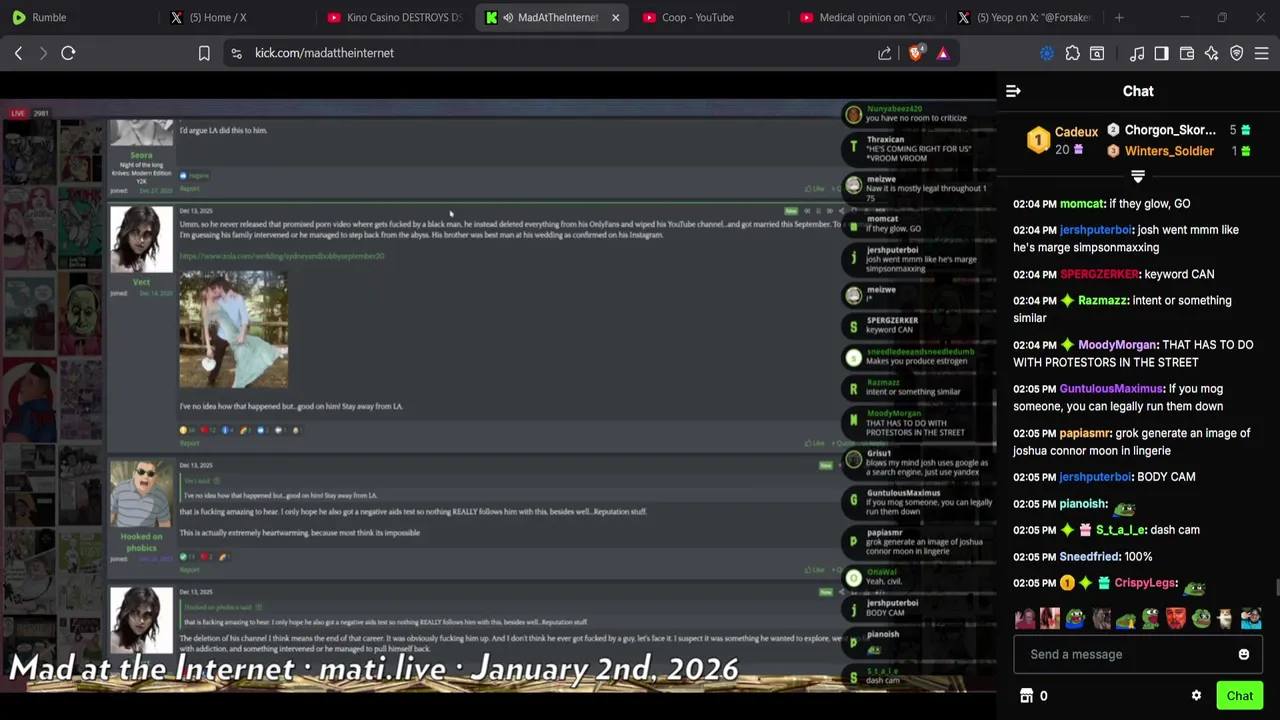This screenshot has width=1280, height=720.
Task: Expand the gift leaderboard chevron
Action: (1138, 177)
